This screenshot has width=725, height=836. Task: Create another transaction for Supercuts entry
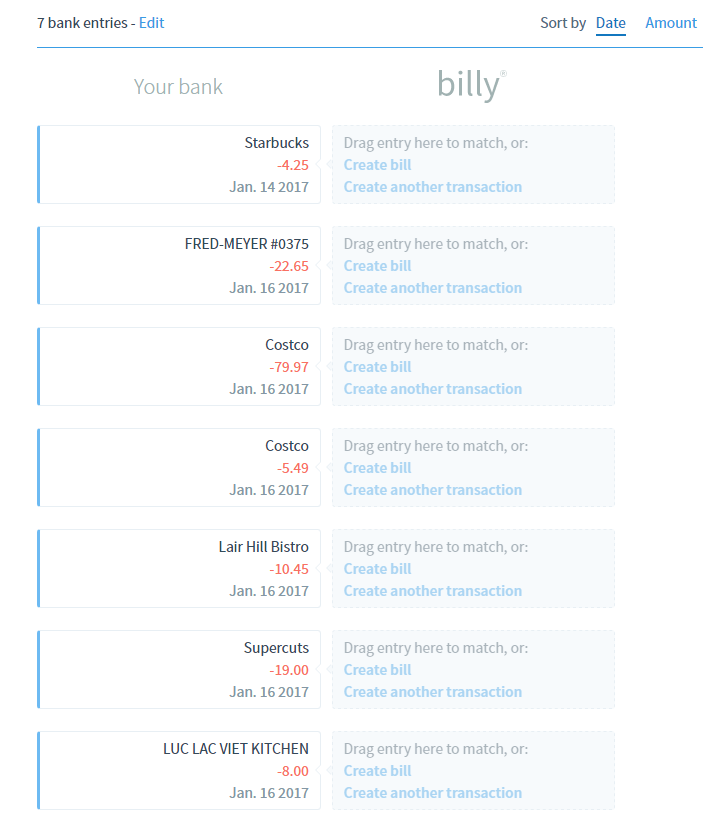point(432,692)
